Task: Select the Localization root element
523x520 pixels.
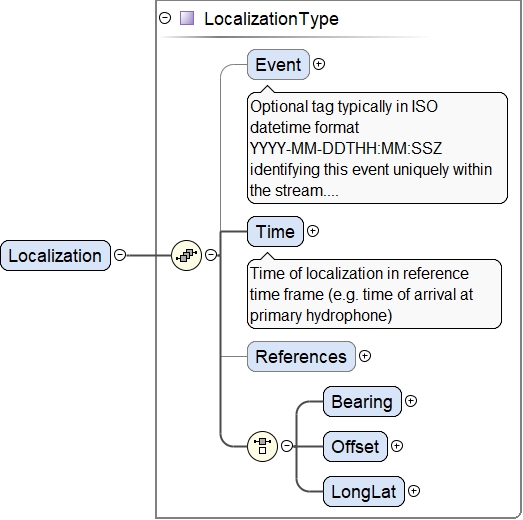Action: tap(55, 255)
